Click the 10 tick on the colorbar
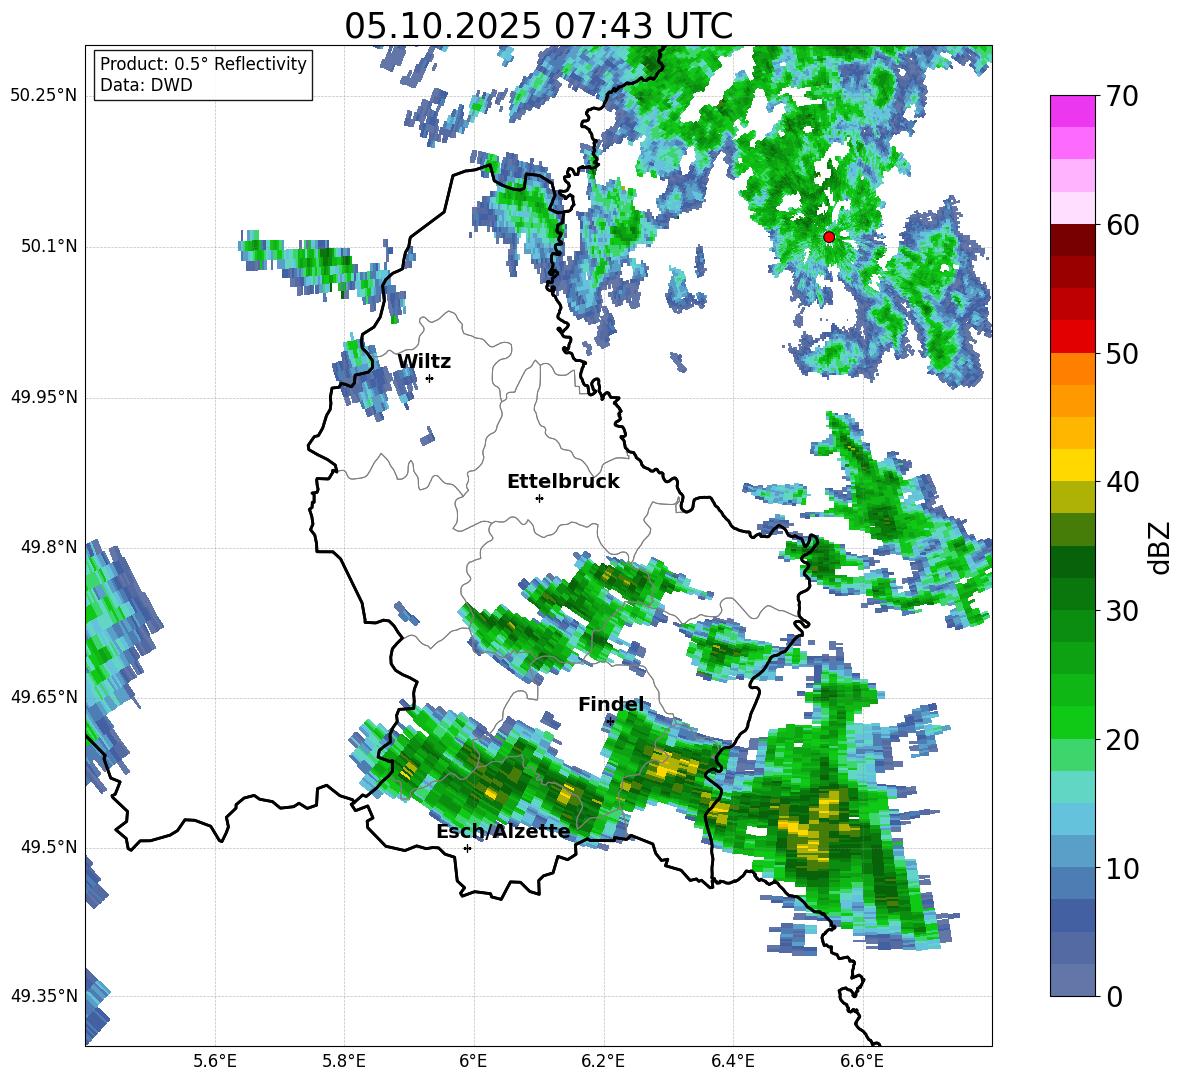 (x=1122, y=868)
